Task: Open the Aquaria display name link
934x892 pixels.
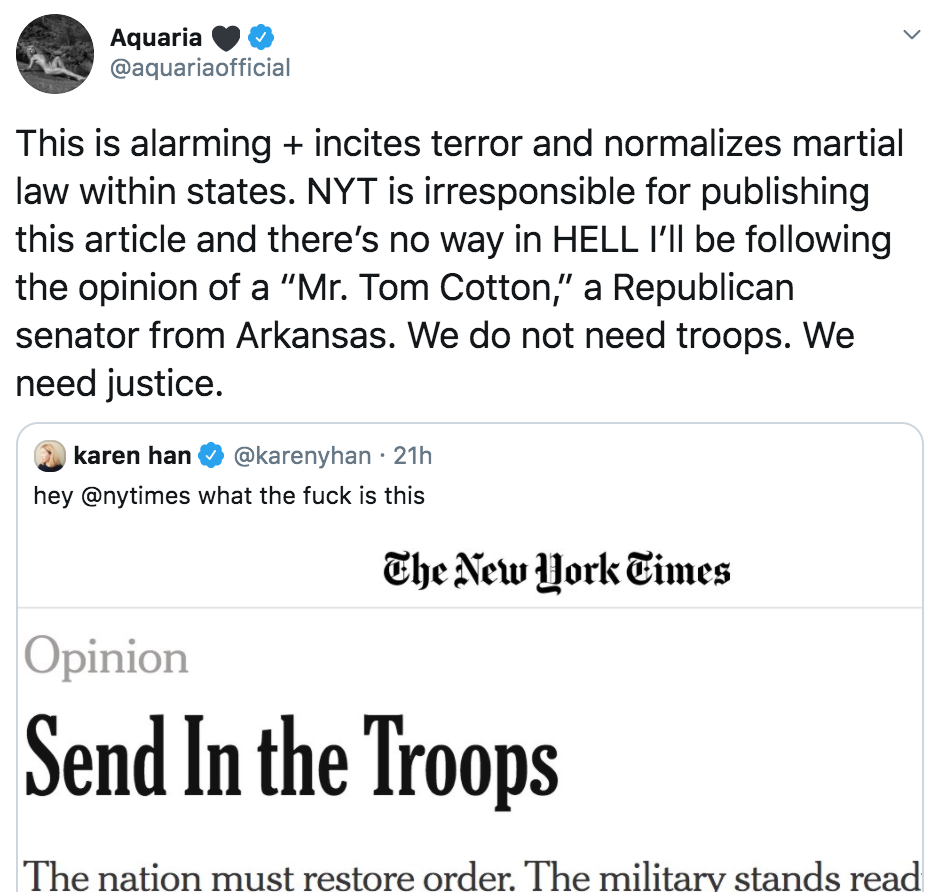Action: point(155,38)
